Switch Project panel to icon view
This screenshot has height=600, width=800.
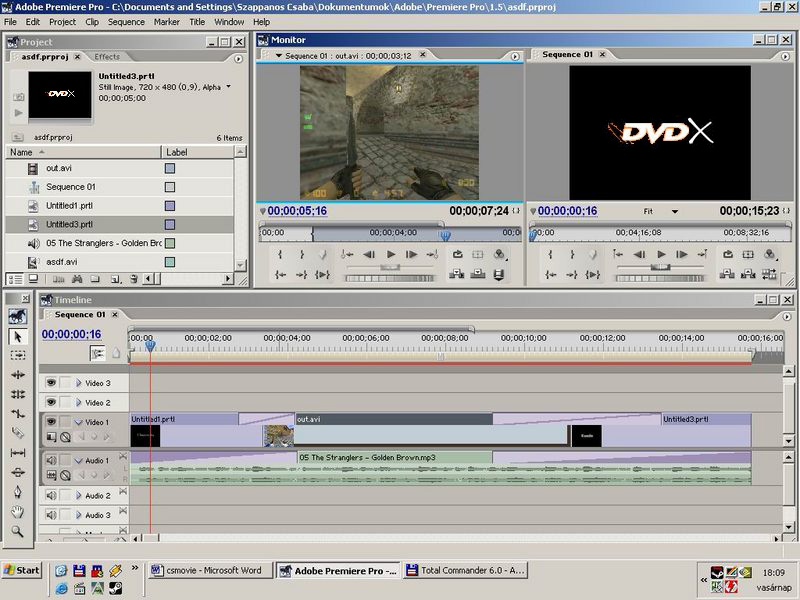[33, 279]
